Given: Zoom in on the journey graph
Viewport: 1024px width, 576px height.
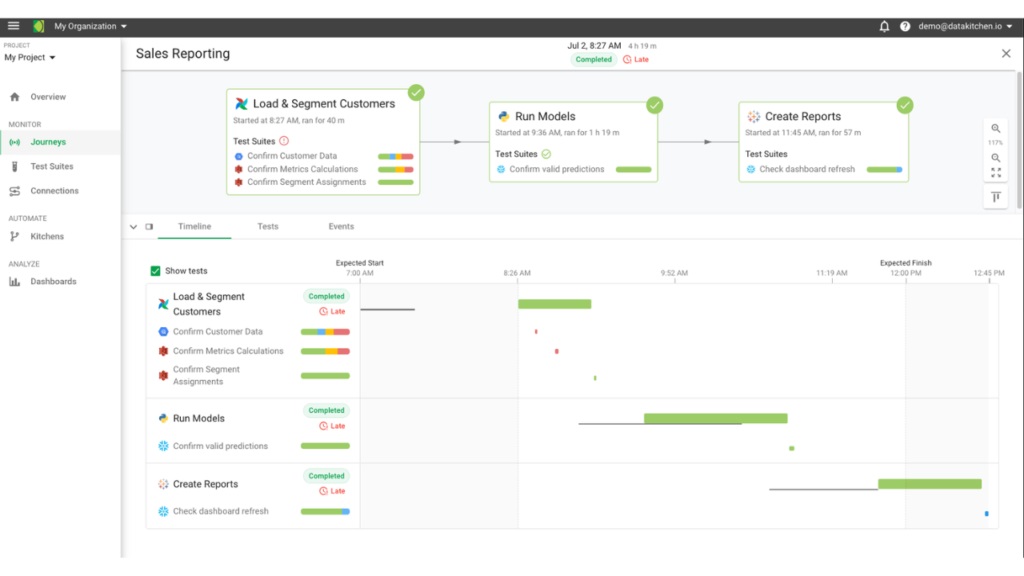Looking at the screenshot, I should click(996, 128).
